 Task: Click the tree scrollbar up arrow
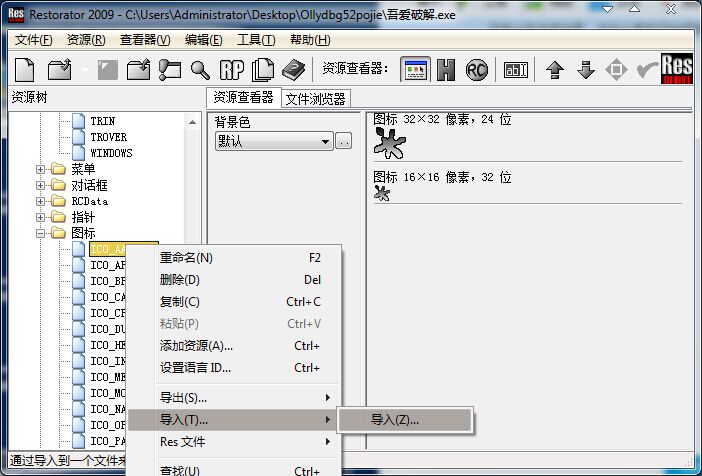pos(193,122)
